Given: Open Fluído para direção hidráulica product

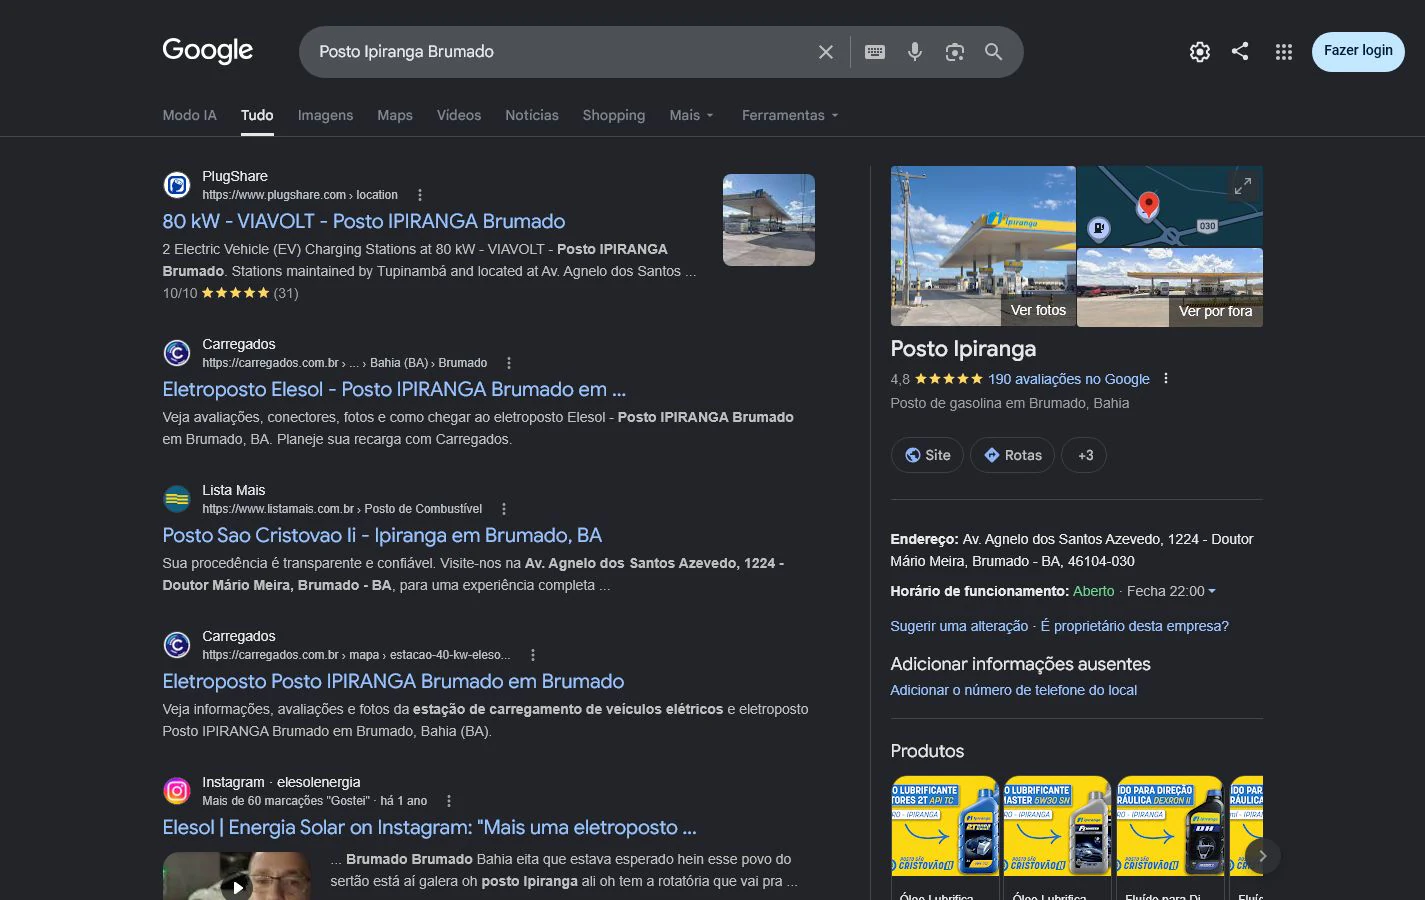Looking at the screenshot, I should tap(1171, 838).
